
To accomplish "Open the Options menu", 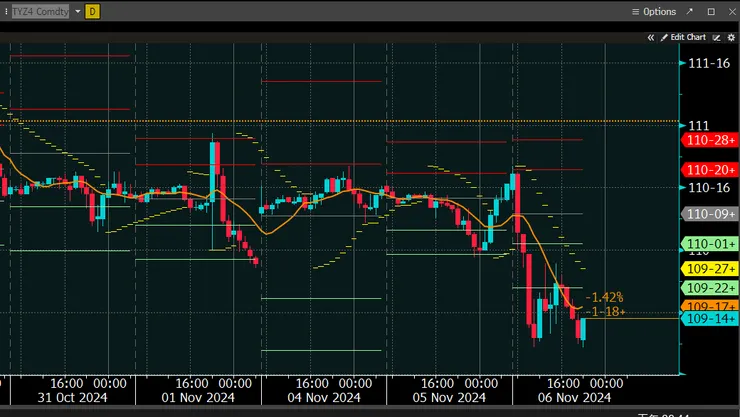I will [654, 12].
